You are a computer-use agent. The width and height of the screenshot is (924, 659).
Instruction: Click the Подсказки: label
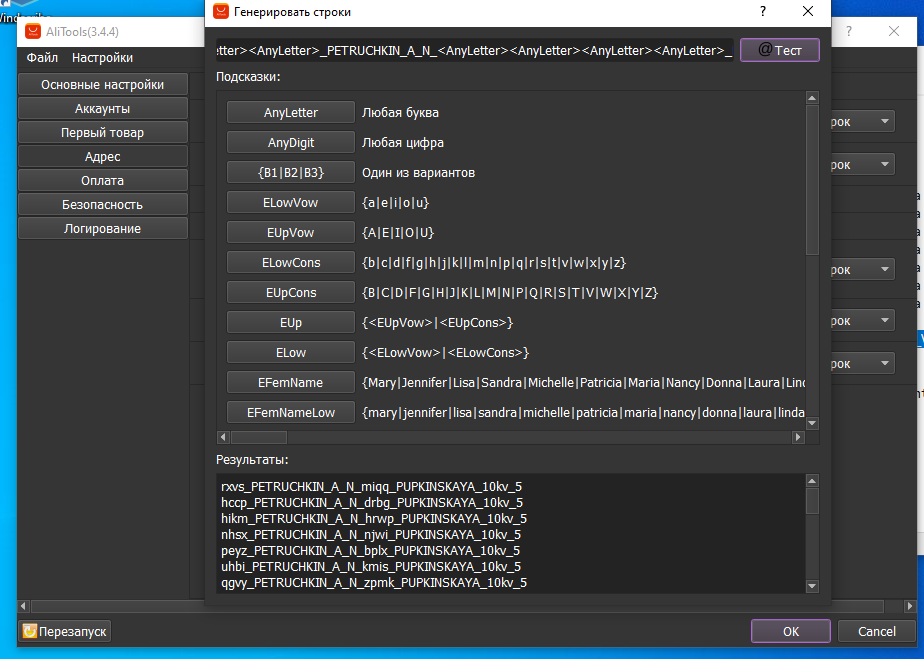[x=248, y=77]
